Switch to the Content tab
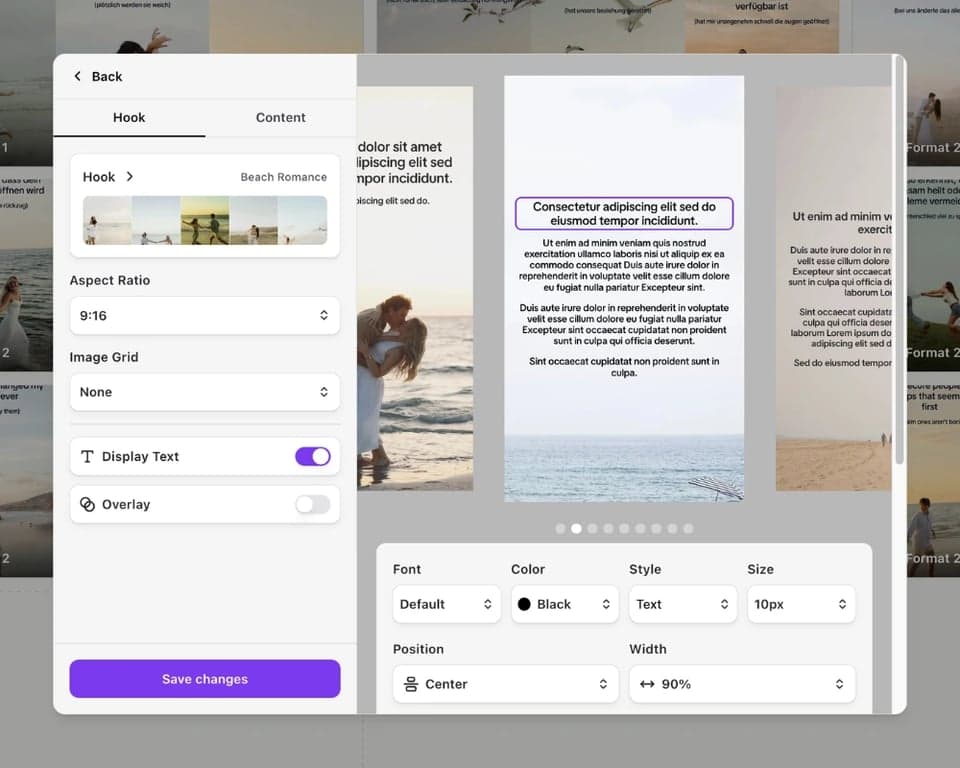This screenshot has height=768, width=960. 280,118
